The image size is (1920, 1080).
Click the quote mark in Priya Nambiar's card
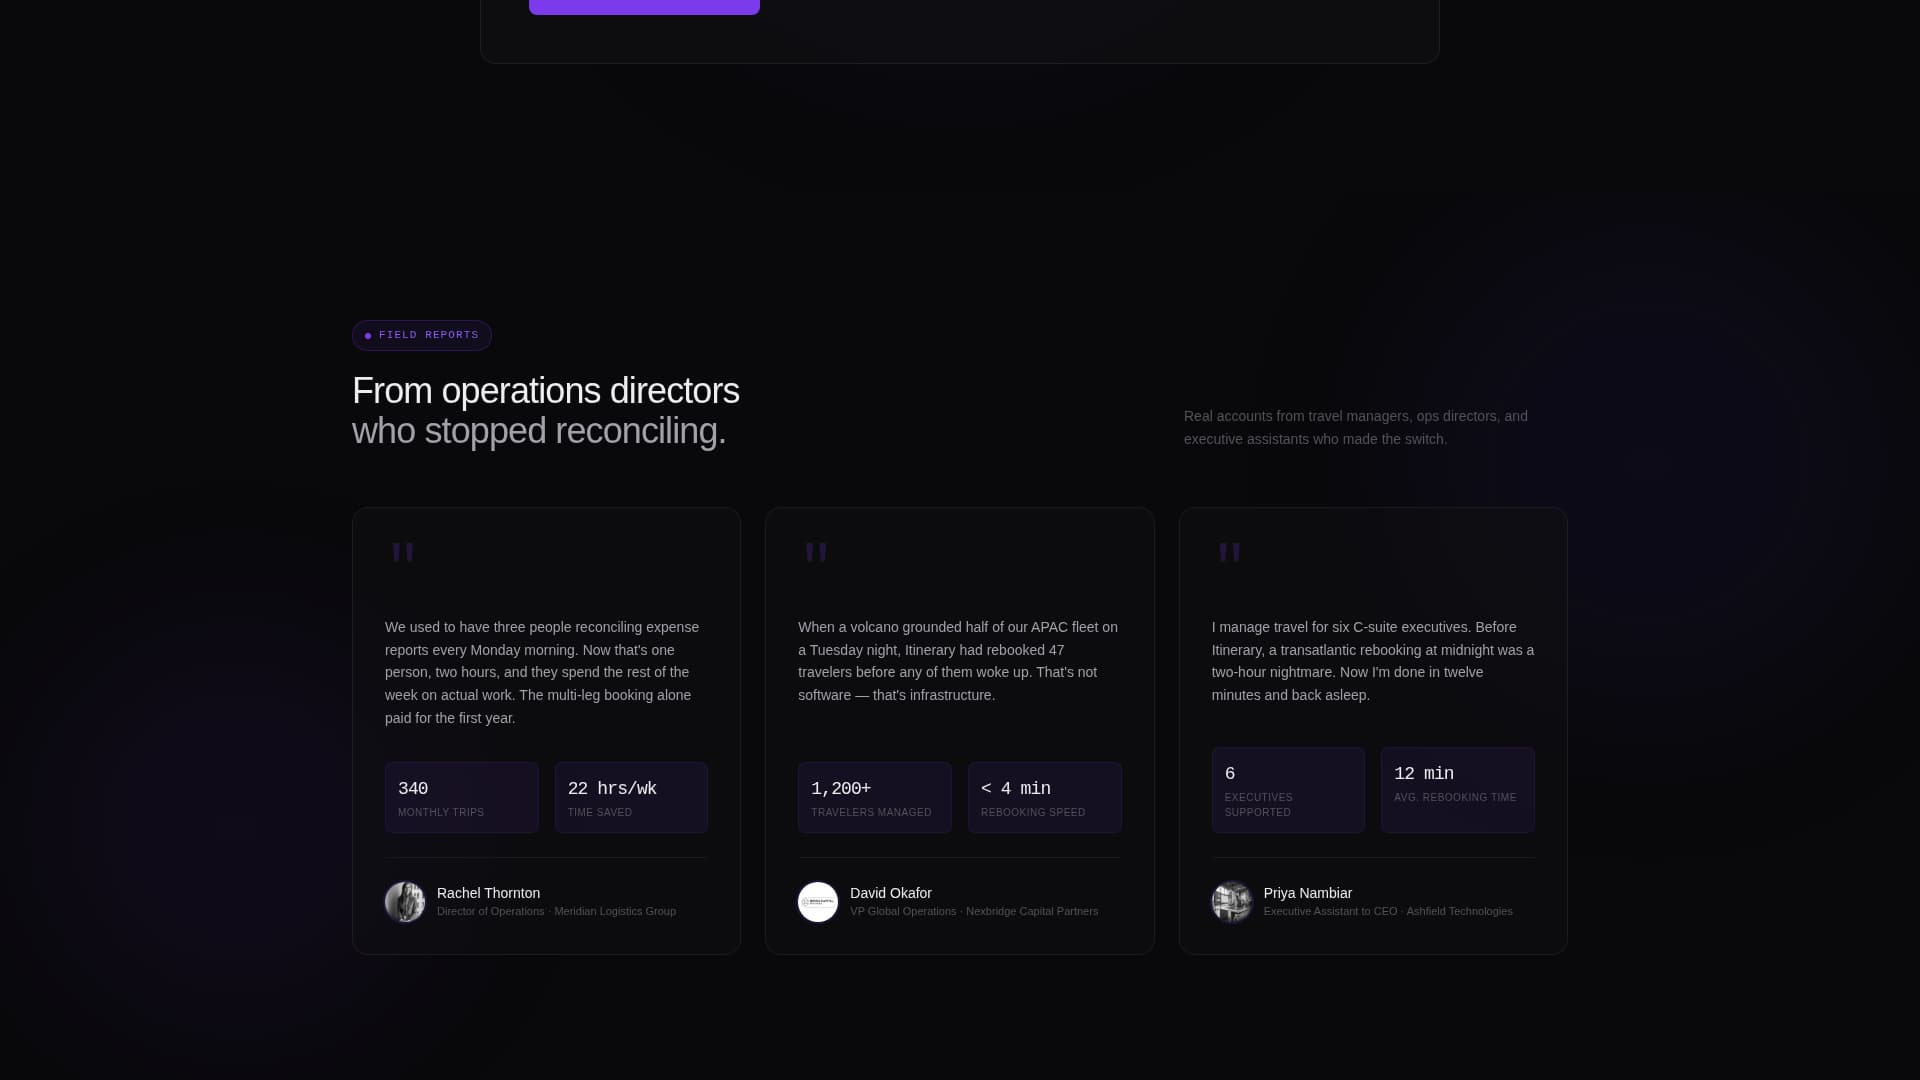(1229, 552)
